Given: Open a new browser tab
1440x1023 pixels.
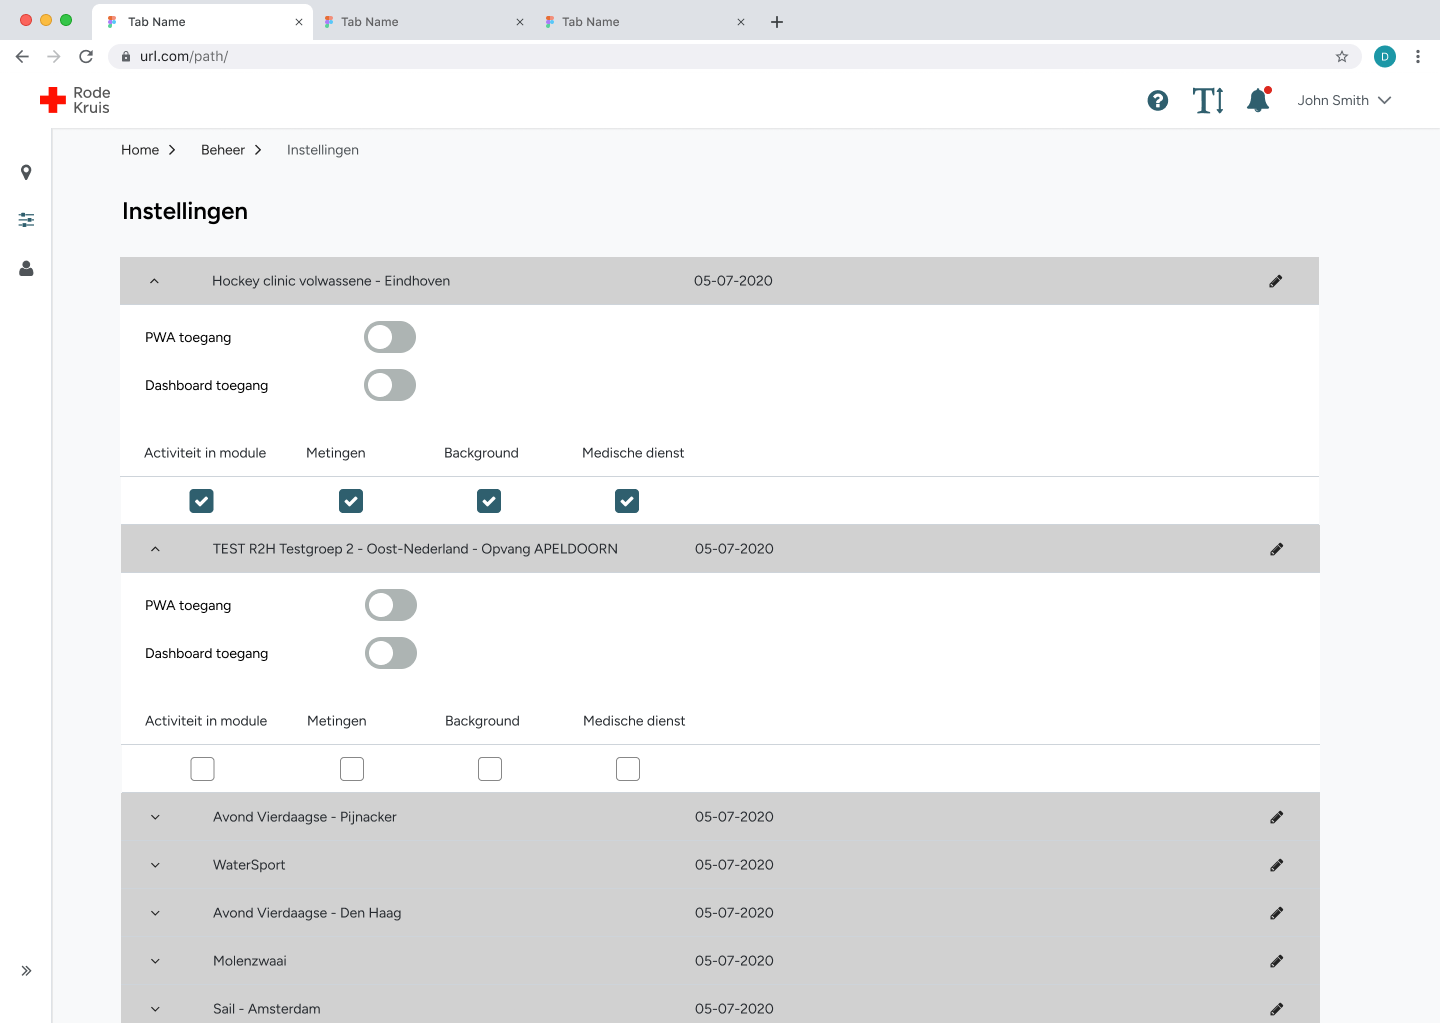Looking at the screenshot, I should (777, 22).
